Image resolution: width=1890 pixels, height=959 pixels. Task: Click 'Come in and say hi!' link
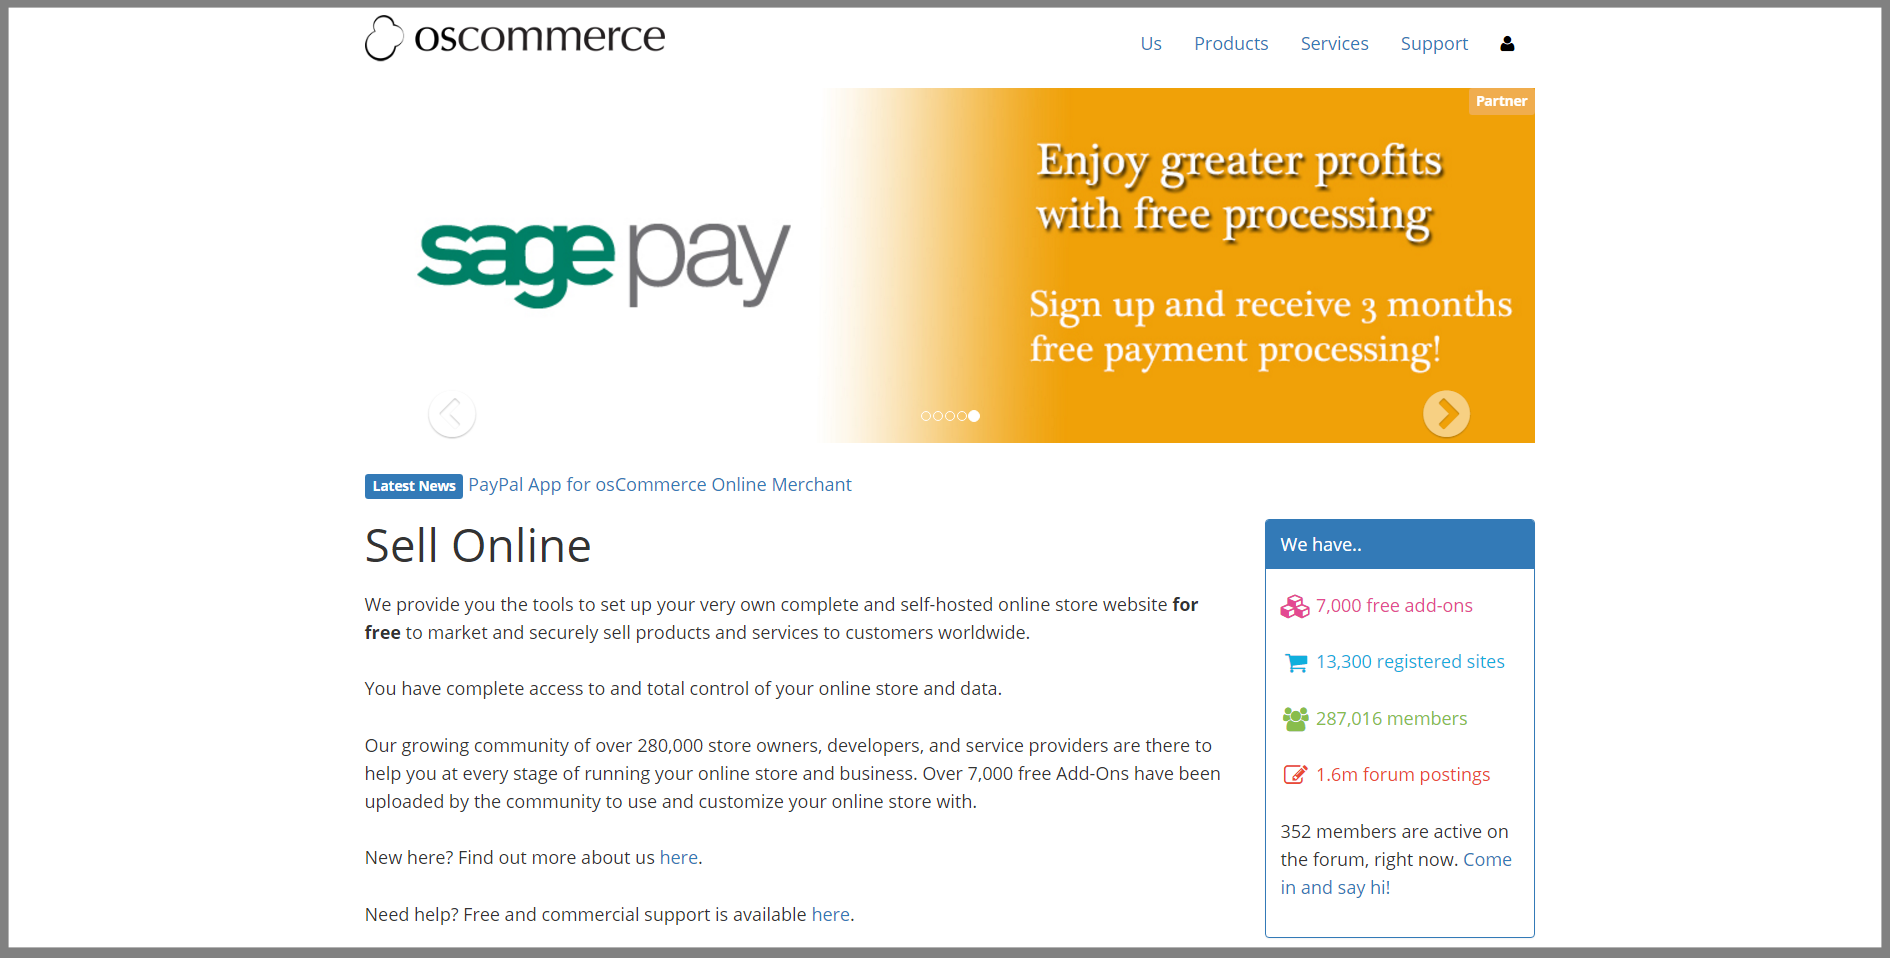pos(1396,874)
